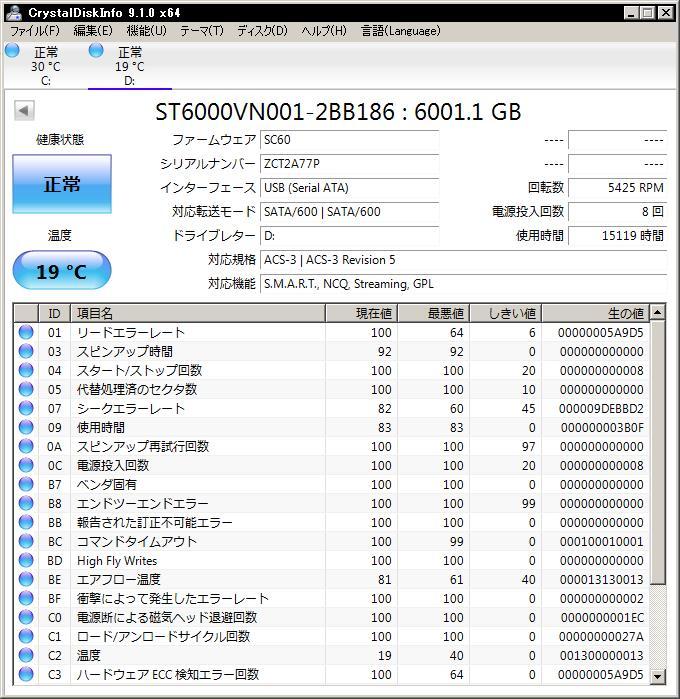This screenshot has height=699, width=680.
Task: Click status orb for attribute 09 使用時間
Action: [x=26, y=427]
